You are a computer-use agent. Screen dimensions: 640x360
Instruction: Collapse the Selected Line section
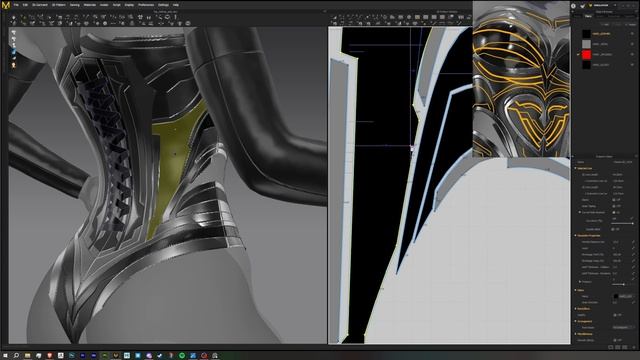[576, 168]
